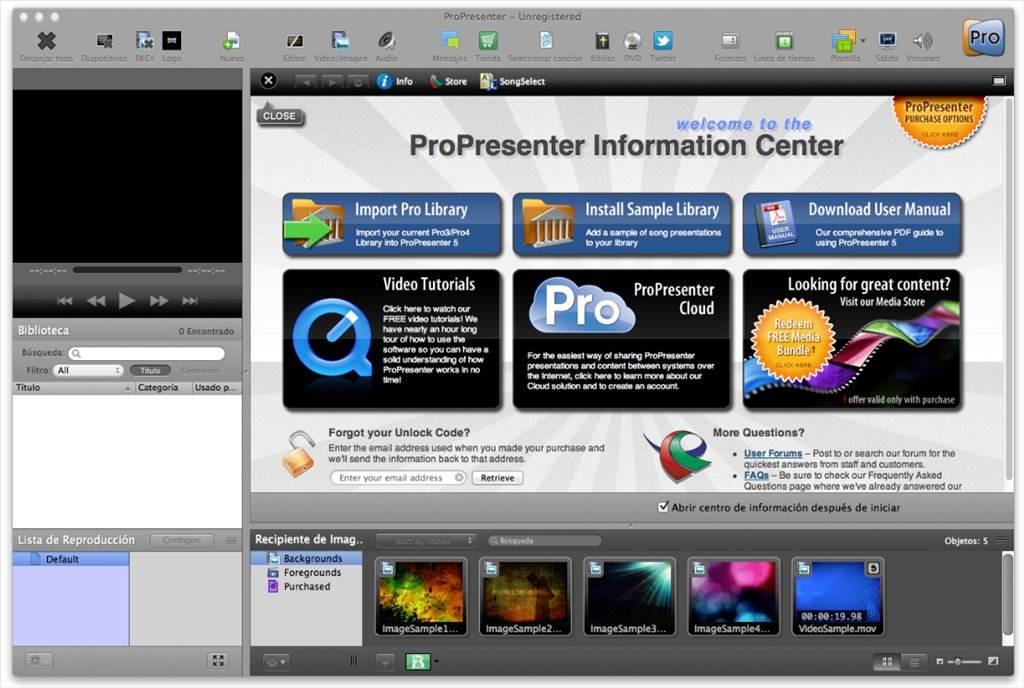Click the Biblioteca Búsqueda search field
Image resolution: width=1024 pixels, height=688 pixels.
146,353
